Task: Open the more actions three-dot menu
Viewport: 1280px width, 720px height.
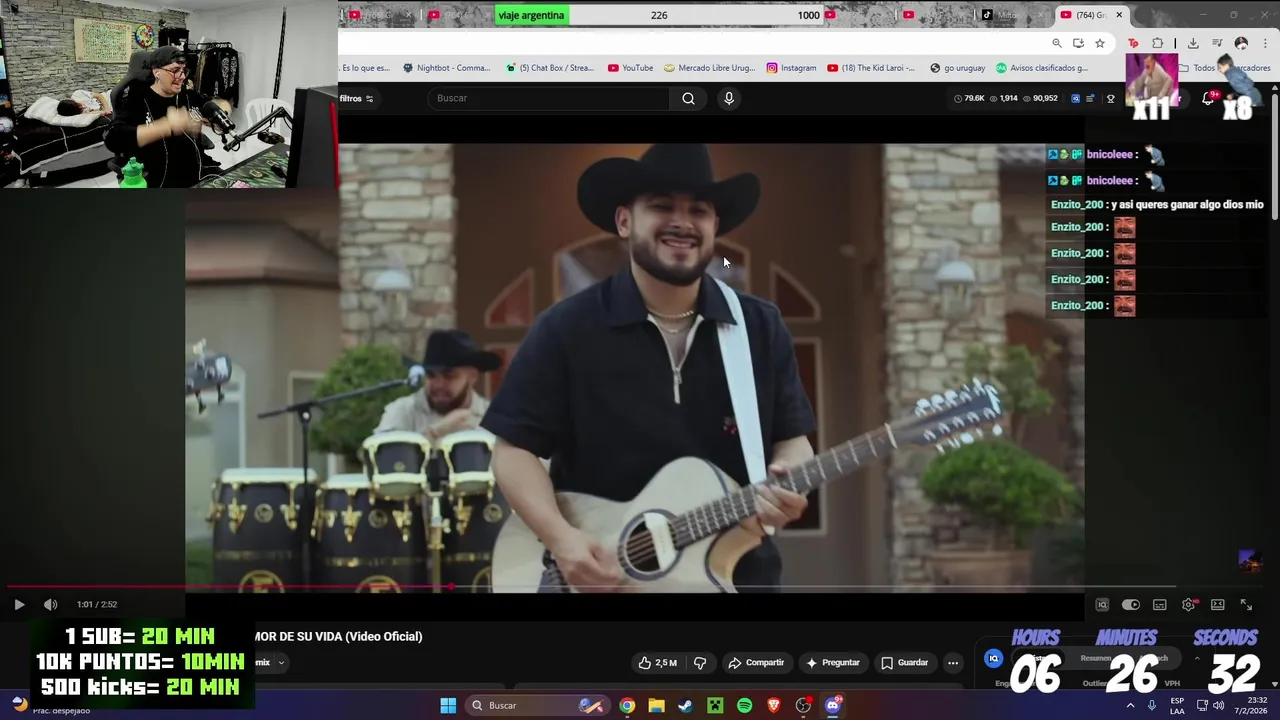Action: (x=953, y=662)
